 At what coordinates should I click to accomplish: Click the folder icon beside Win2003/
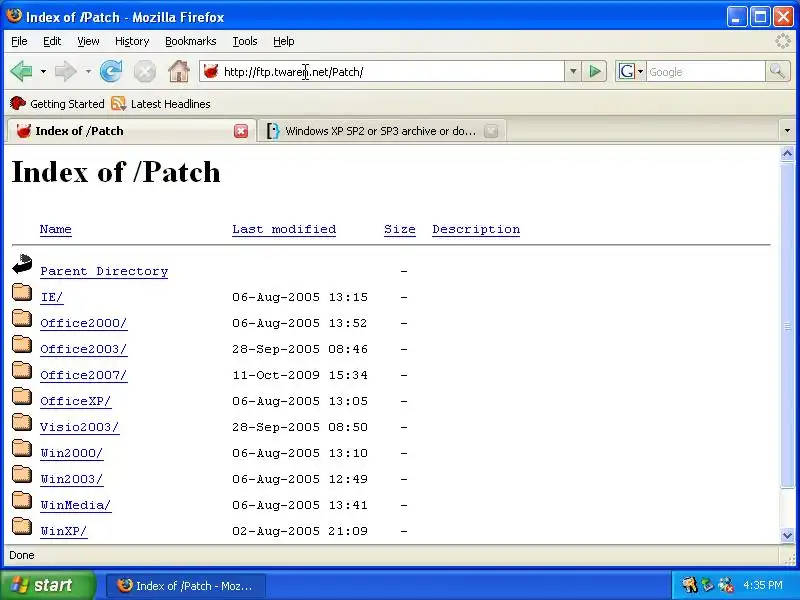[x=22, y=474]
